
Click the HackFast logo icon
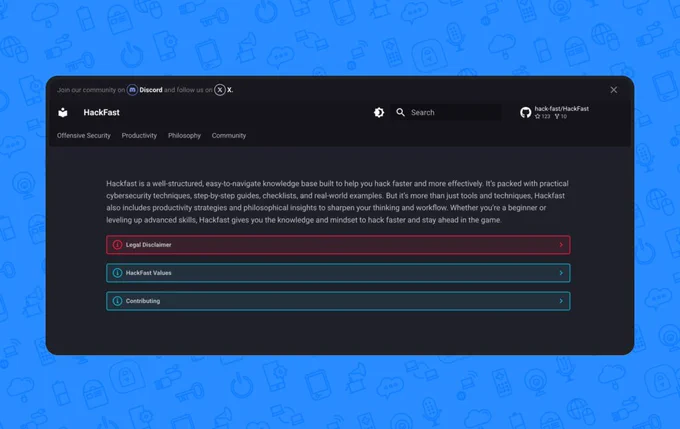63,112
